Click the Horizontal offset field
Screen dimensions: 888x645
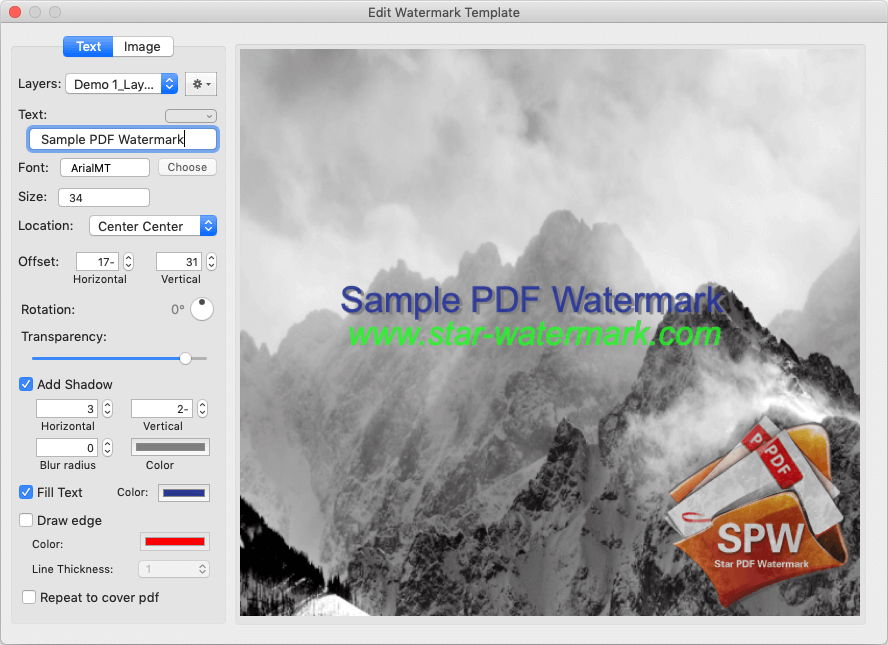[x=97, y=262]
